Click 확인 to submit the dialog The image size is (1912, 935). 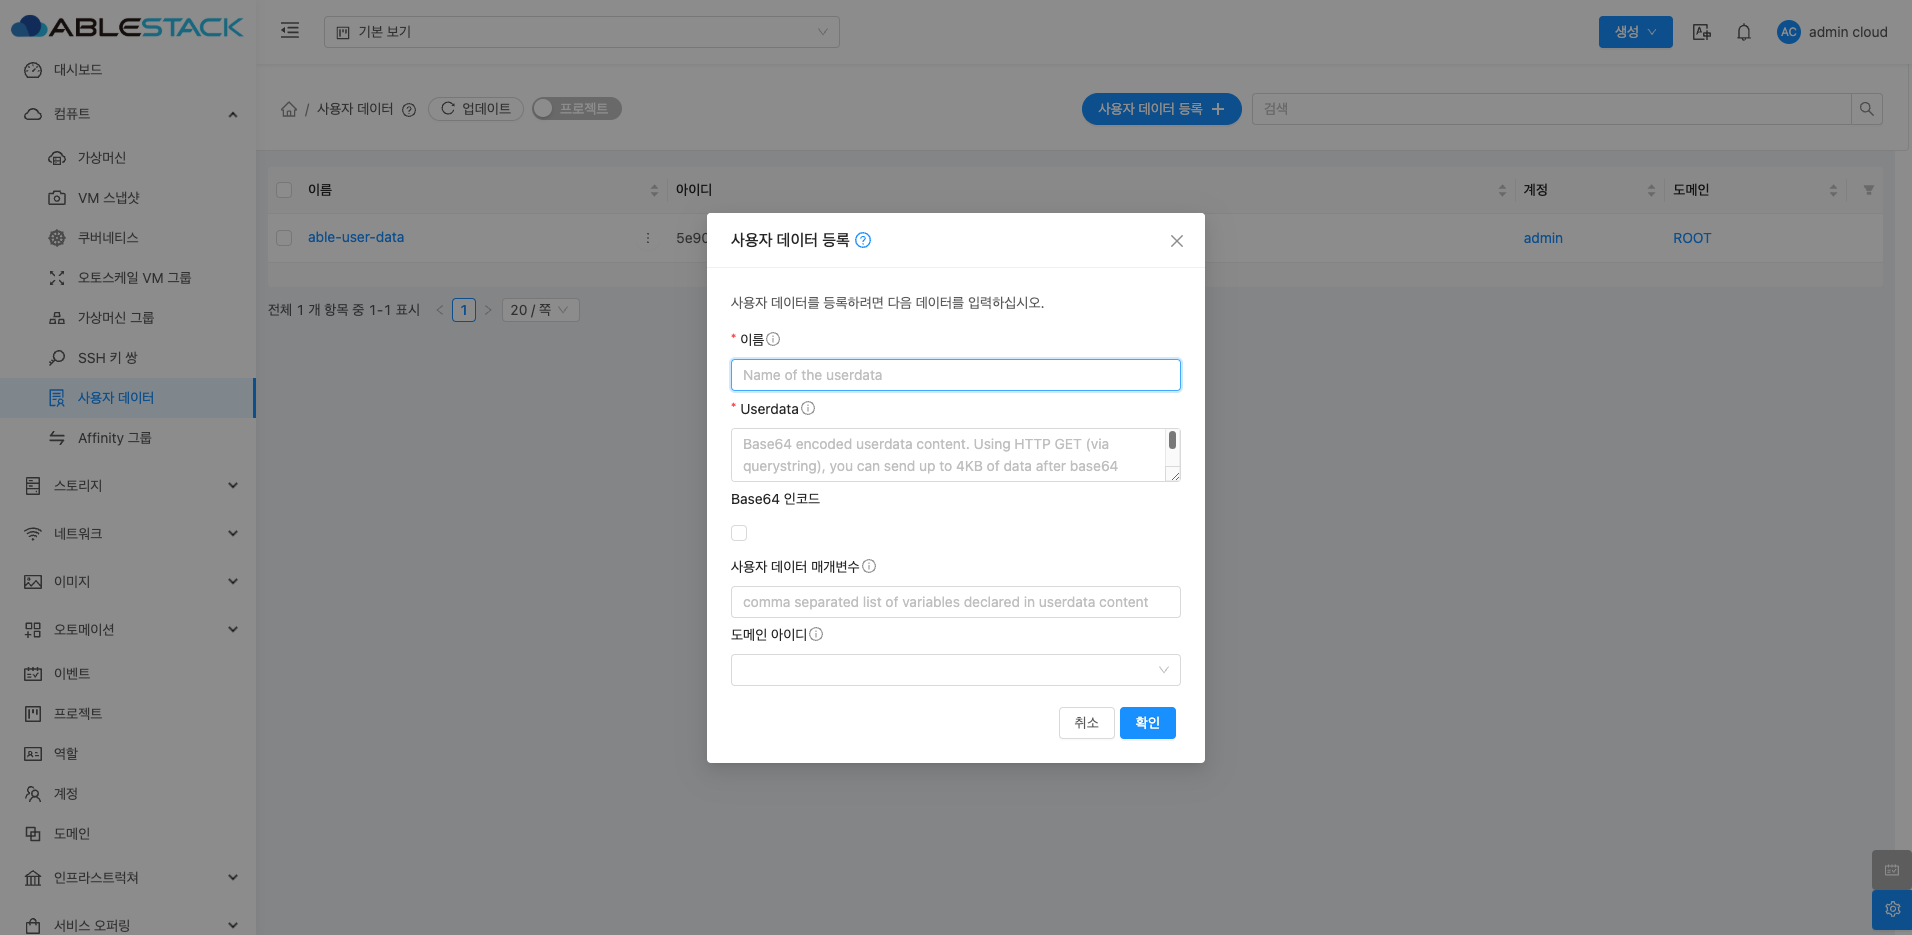pyautogui.click(x=1147, y=723)
